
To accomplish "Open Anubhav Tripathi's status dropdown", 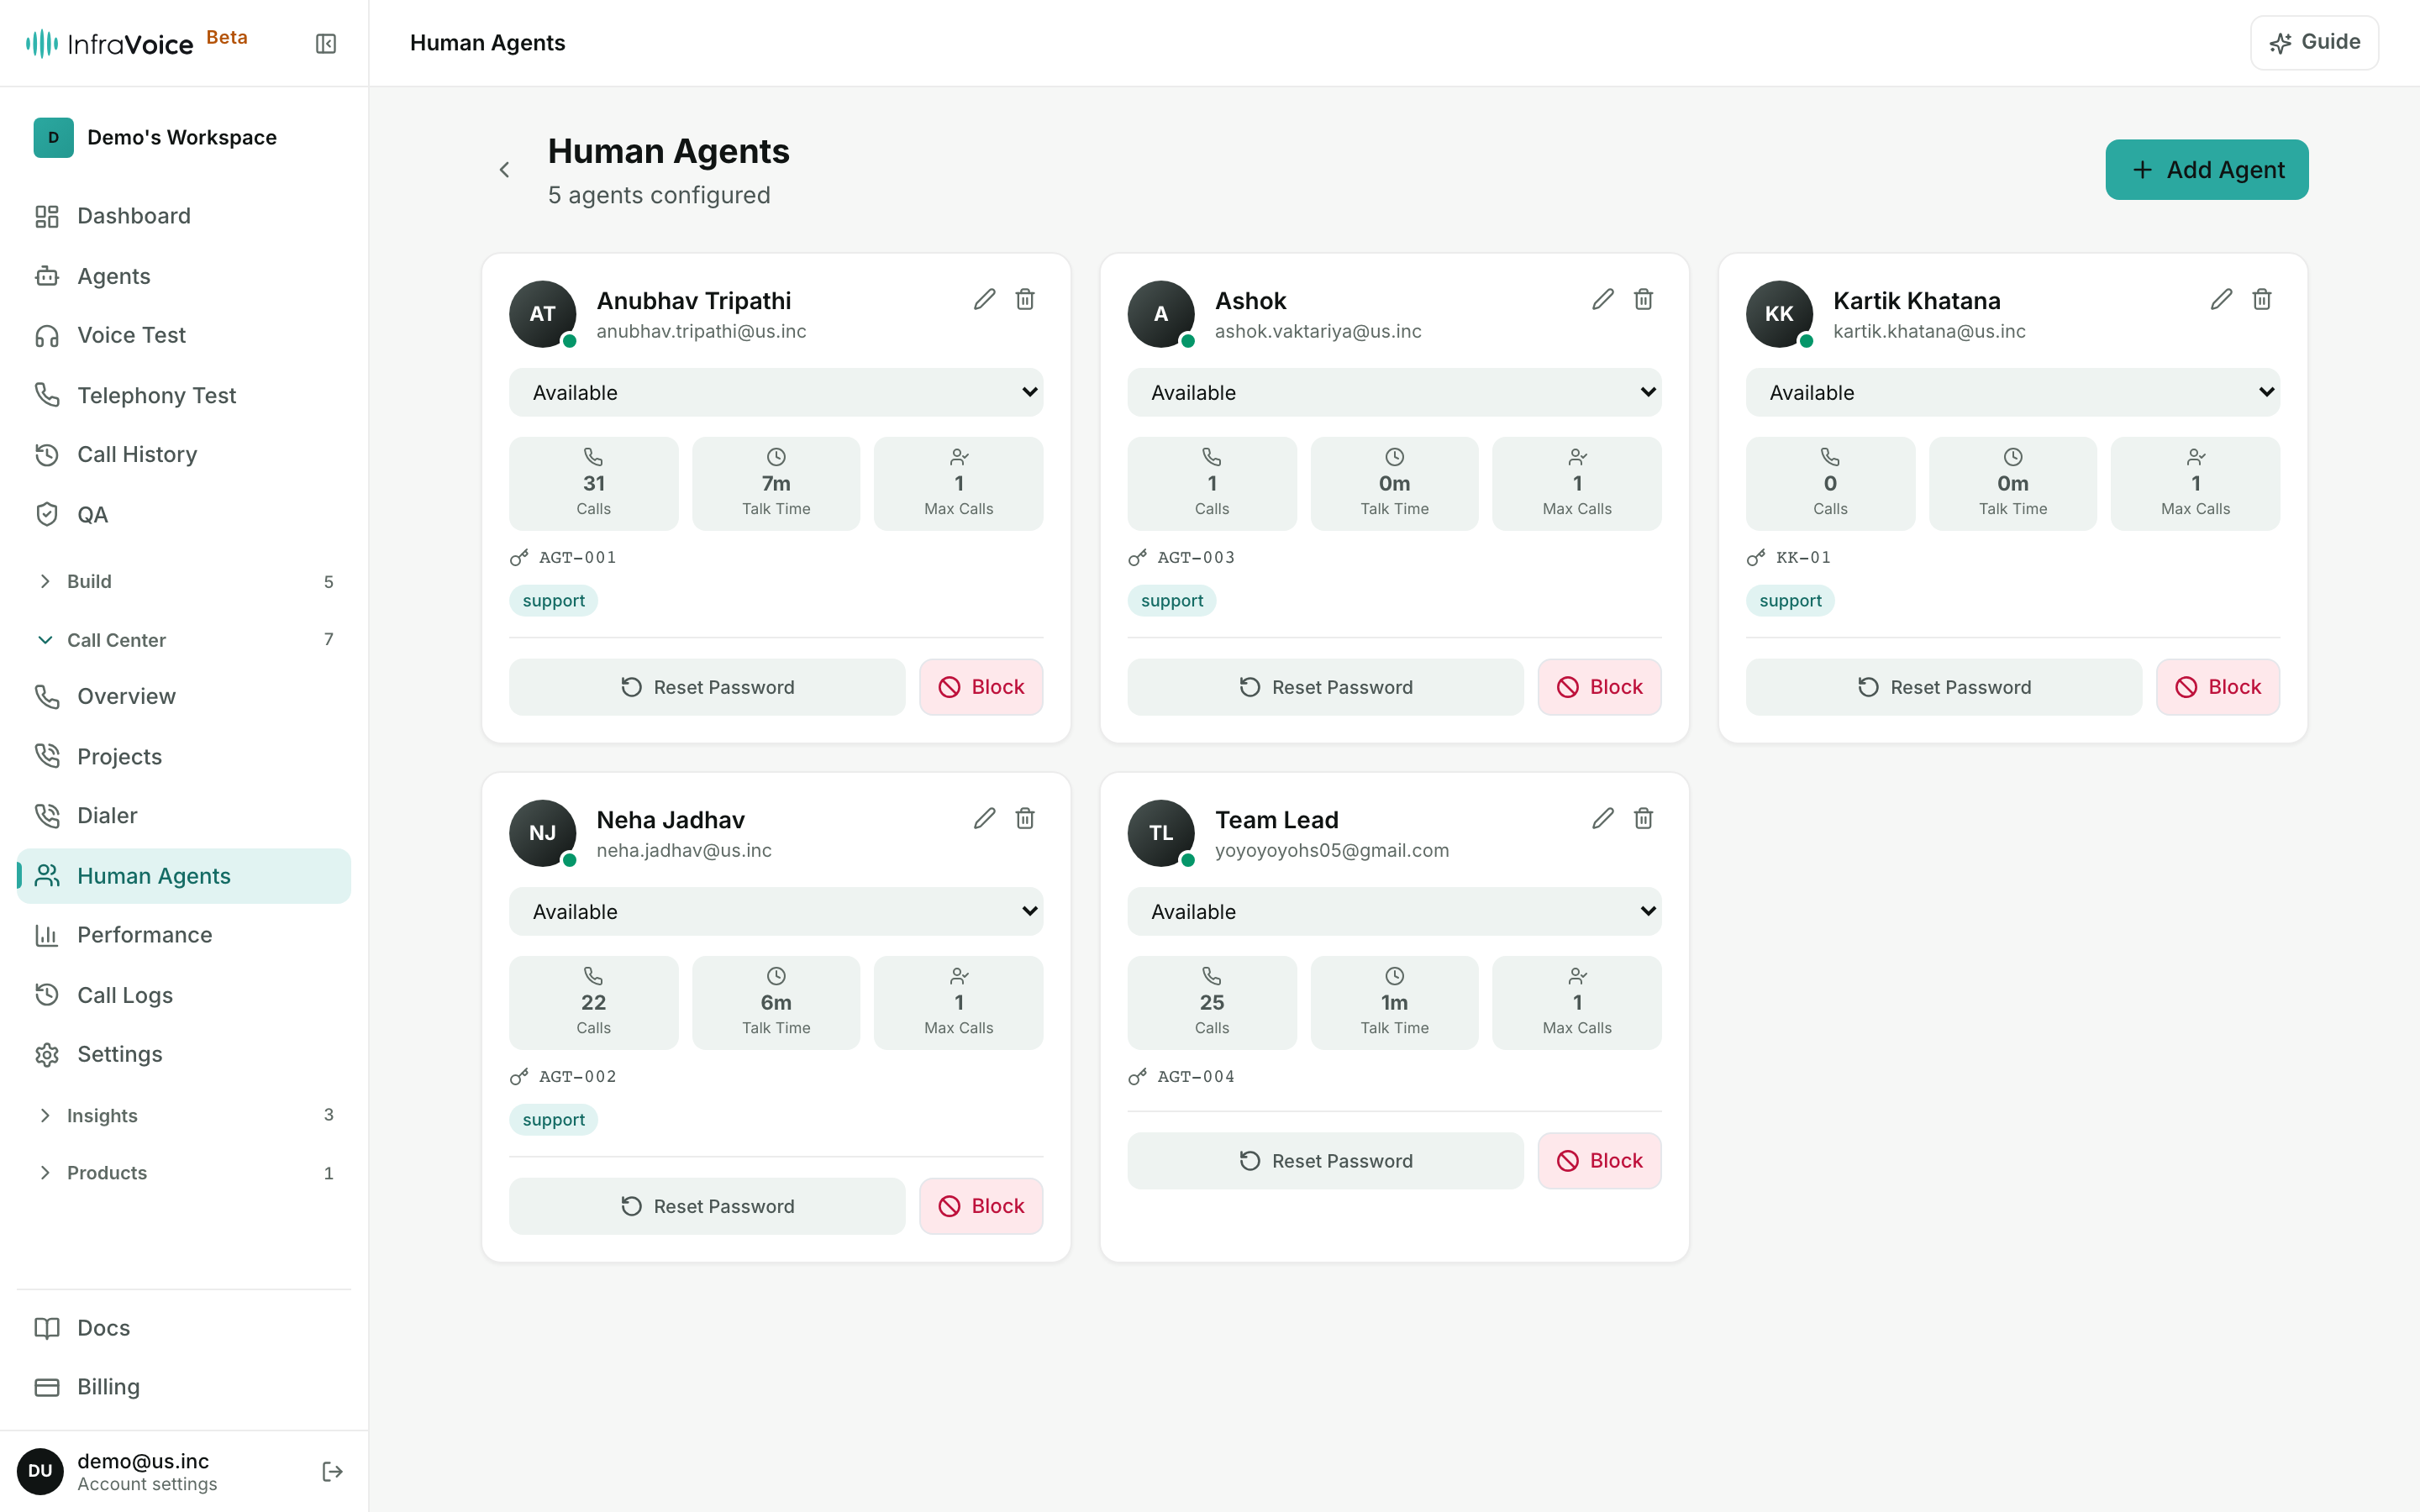I will point(776,392).
